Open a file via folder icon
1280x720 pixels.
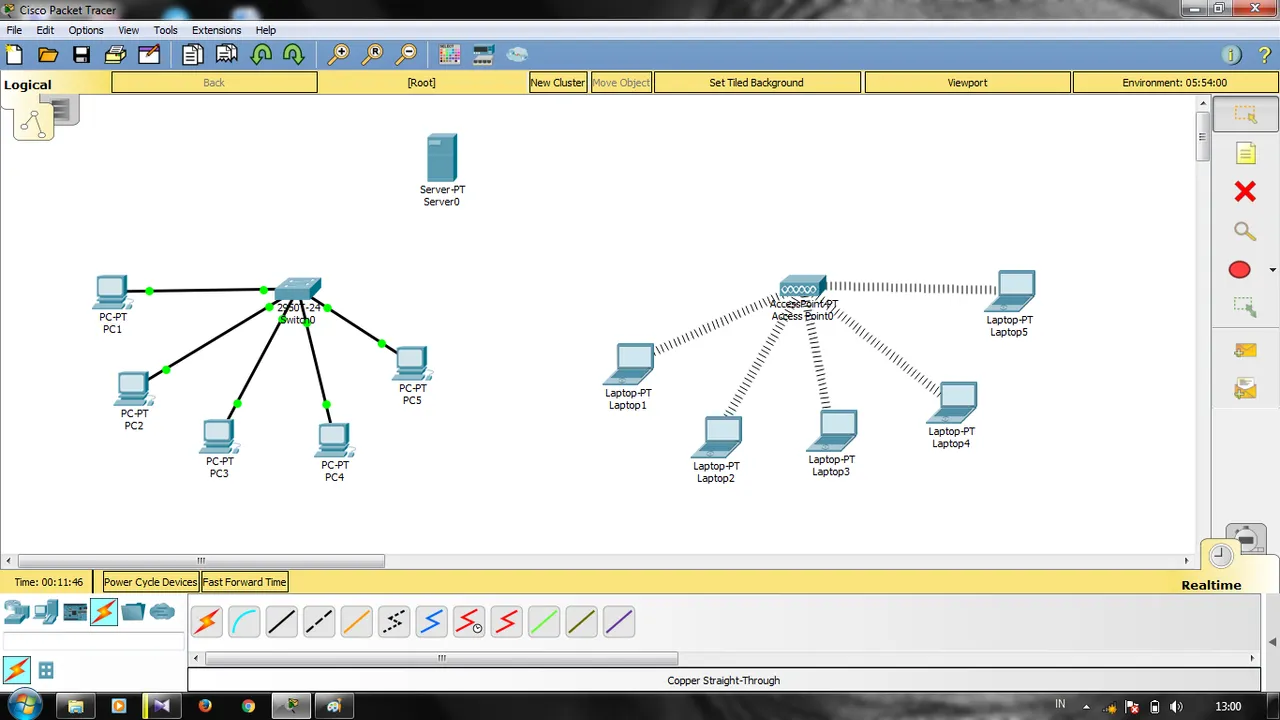(x=48, y=54)
